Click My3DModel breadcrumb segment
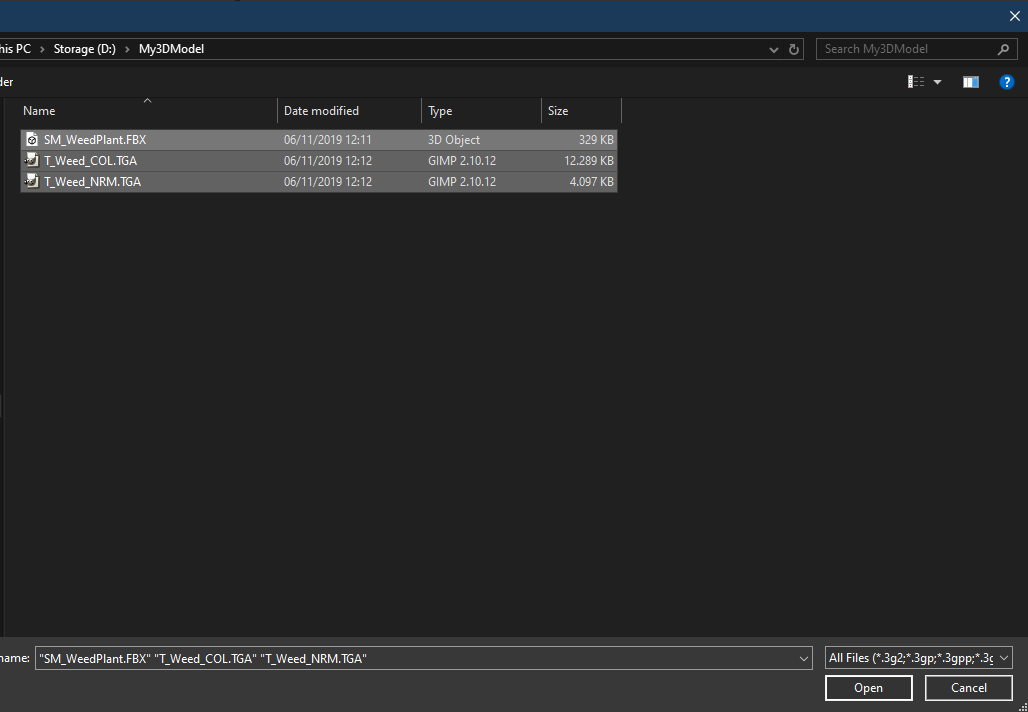Image resolution: width=1028 pixels, height=712 pixels. point(171,49)
